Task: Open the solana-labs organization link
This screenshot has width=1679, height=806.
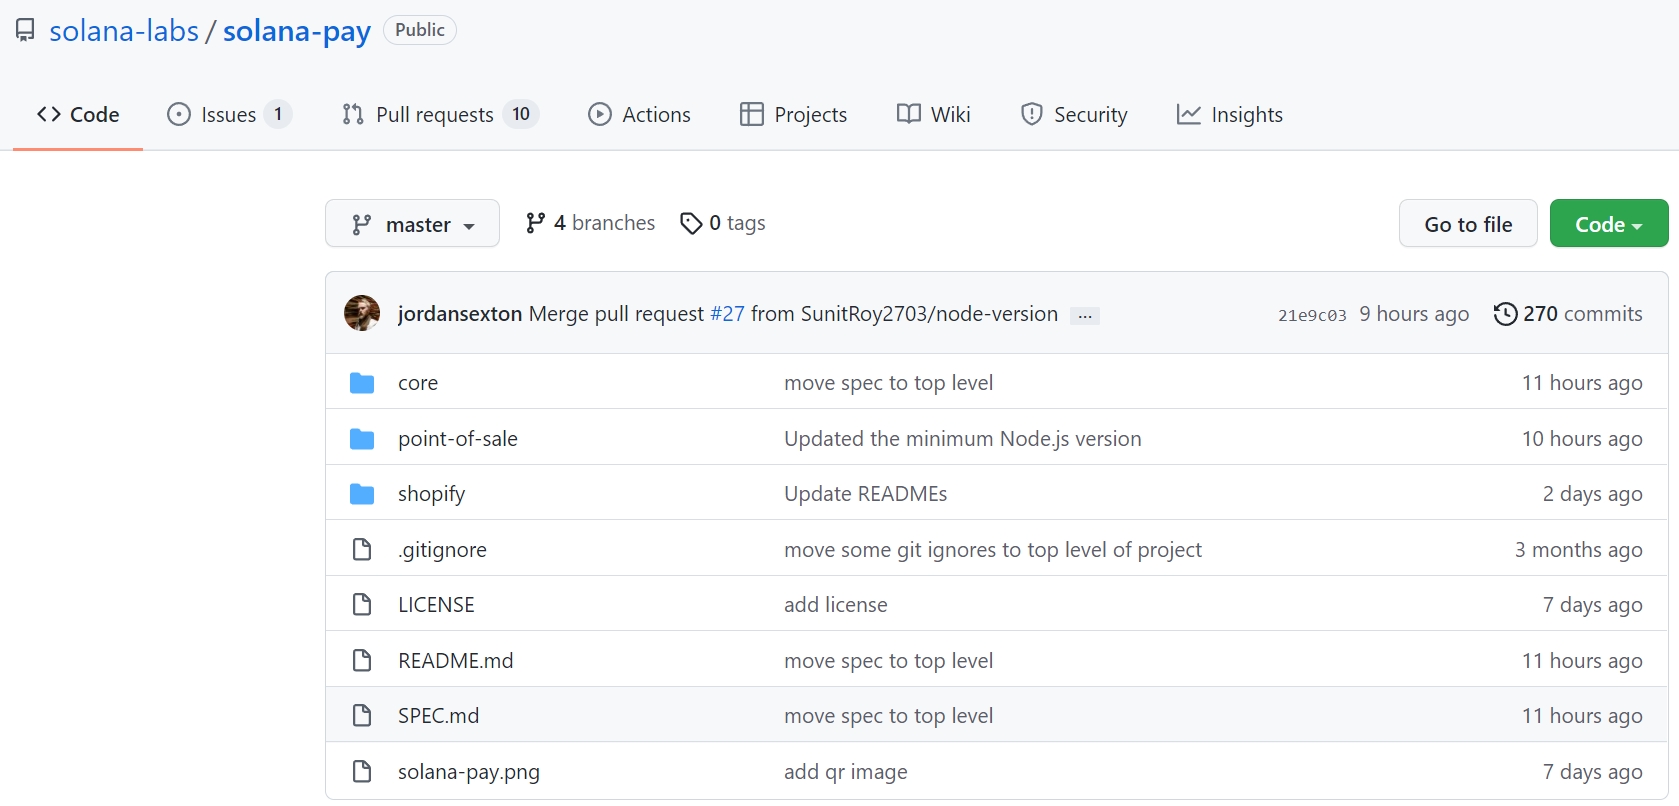Action: click(124, 31)
